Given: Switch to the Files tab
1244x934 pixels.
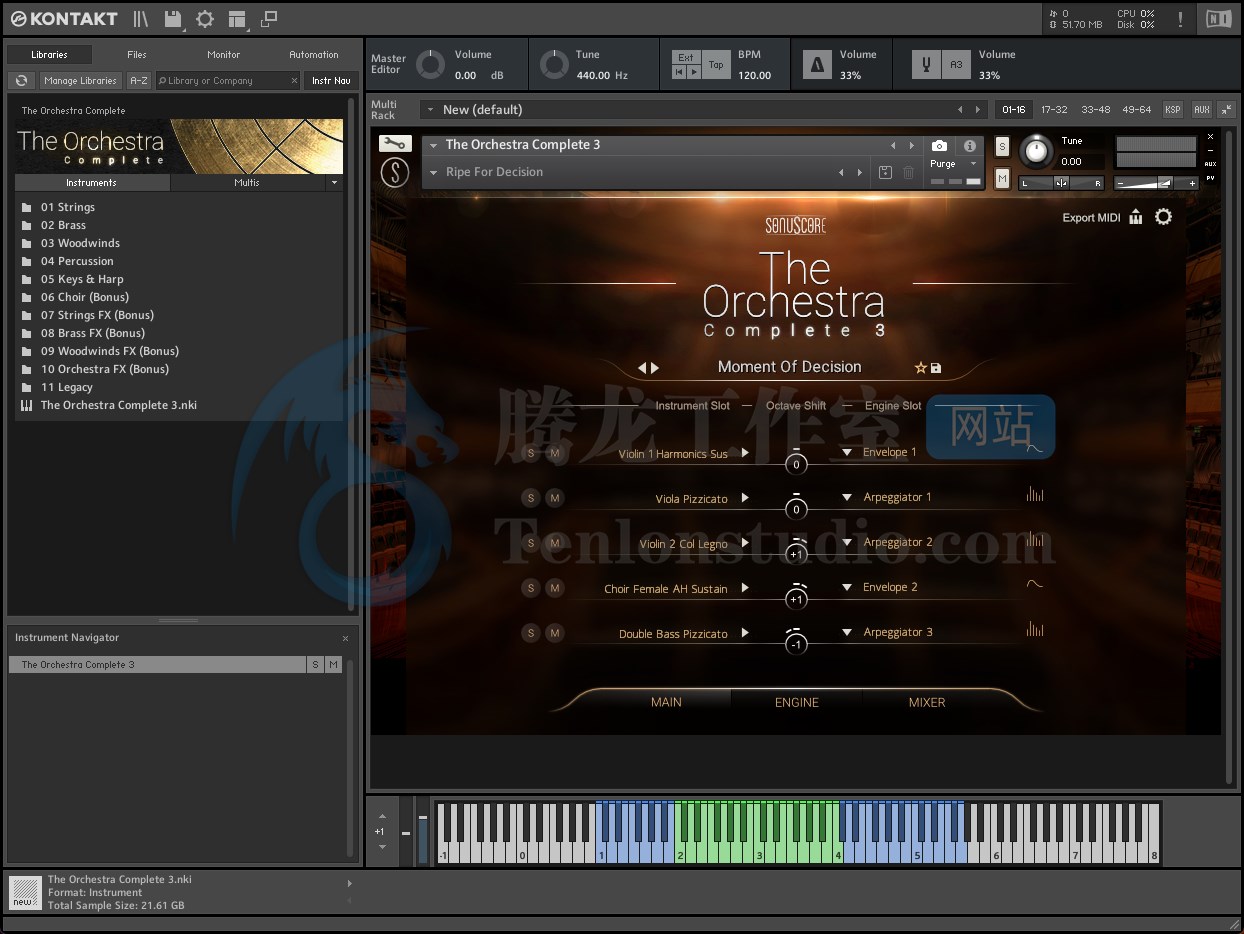Looking at the screenshot, I should (x=137, y=54).
